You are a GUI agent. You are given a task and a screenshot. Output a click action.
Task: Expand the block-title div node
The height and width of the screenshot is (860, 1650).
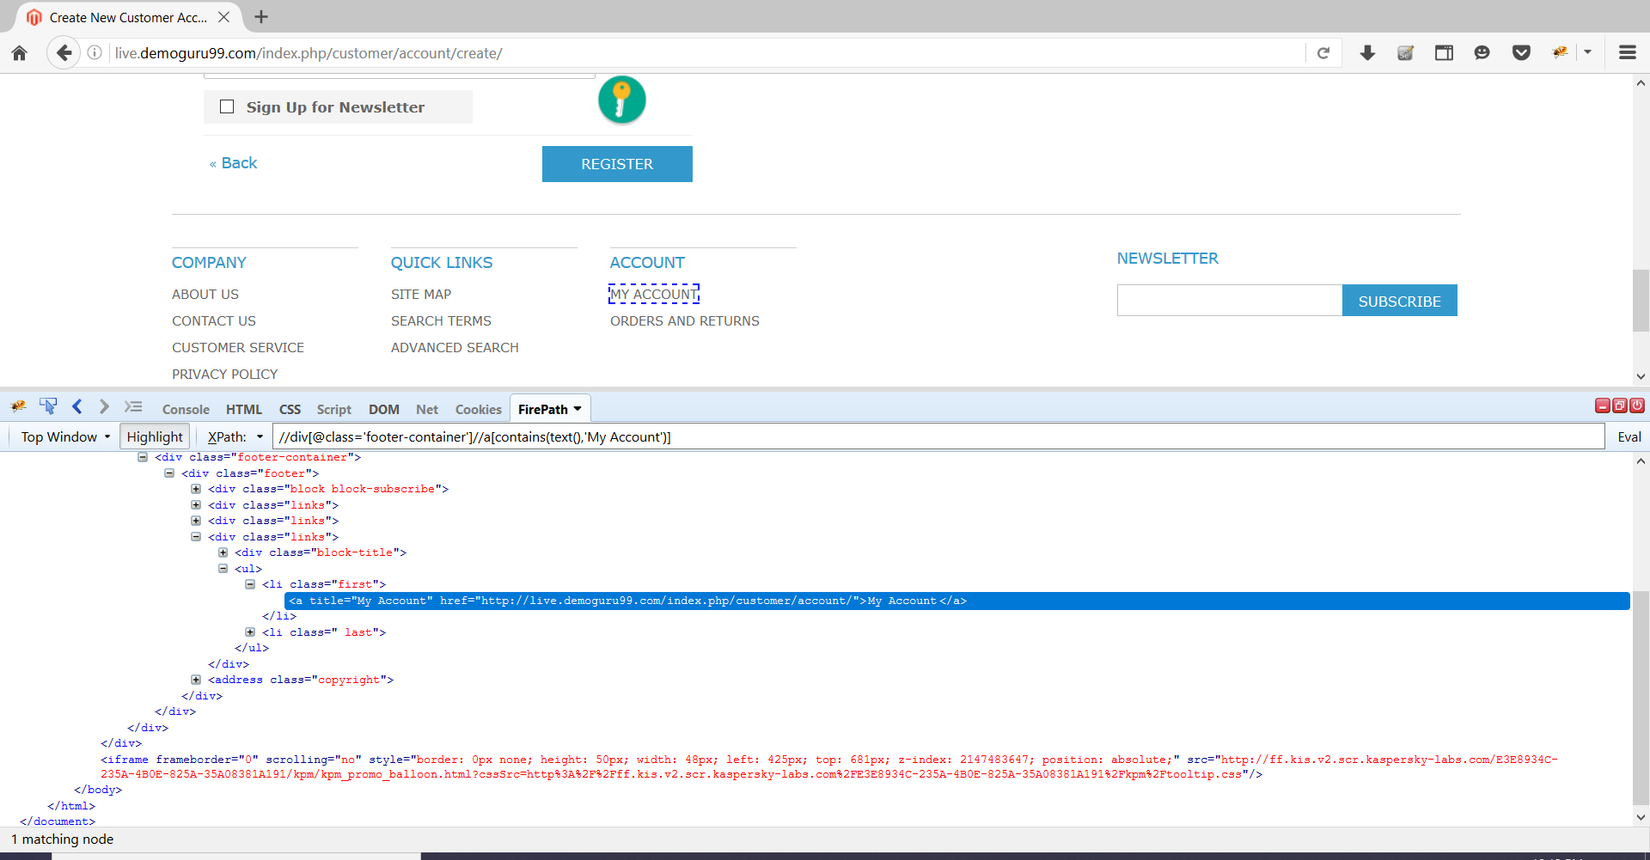point(223,552)
